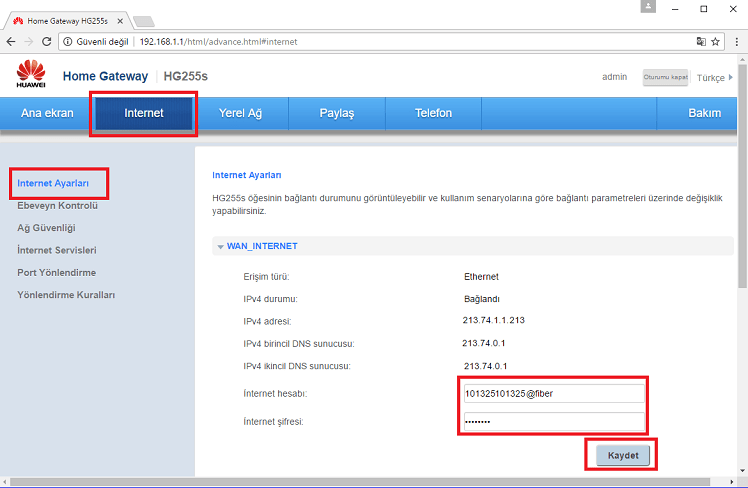Image resolution: width=748 pixels, height=488 pixels.
Task: Go to the Ana ekran tab
Action: click(x=47, y=113)
